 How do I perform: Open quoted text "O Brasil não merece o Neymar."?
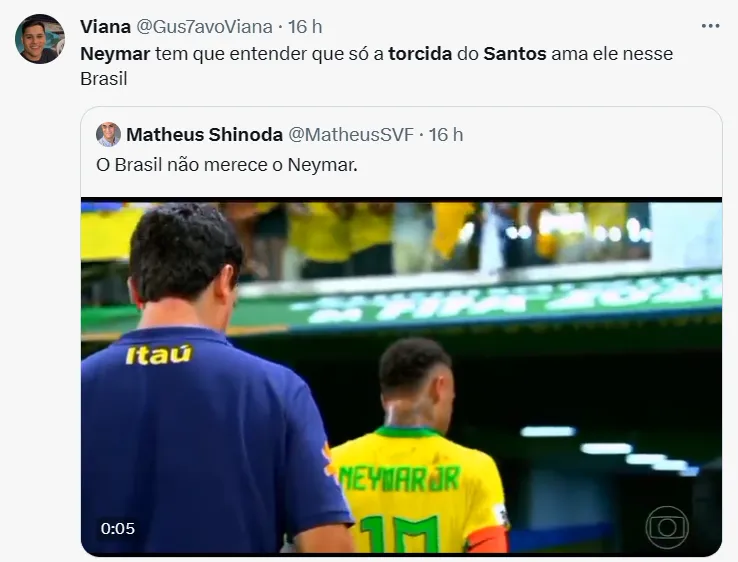point(226,163)
